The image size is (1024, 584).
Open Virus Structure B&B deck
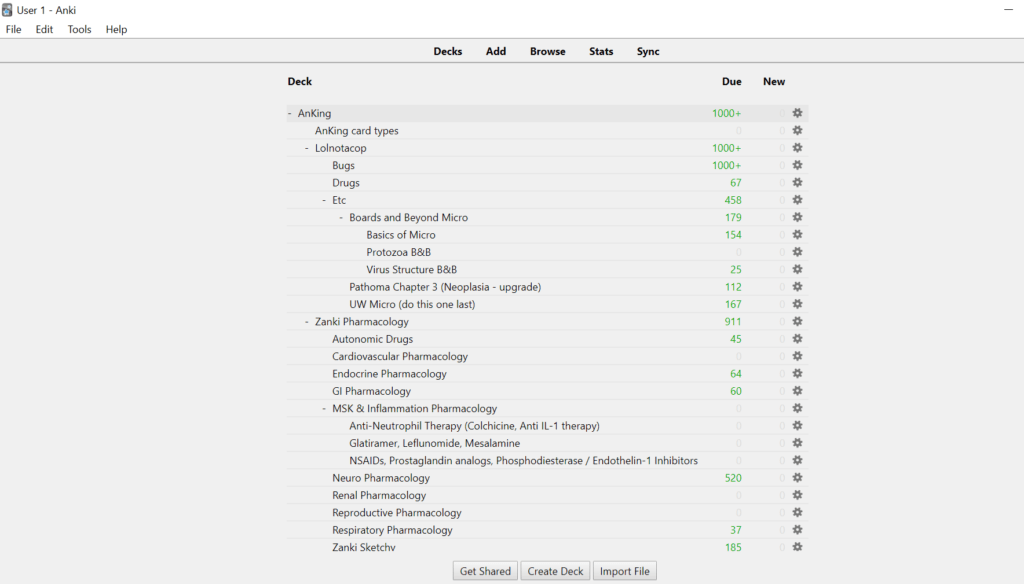click(411, 269)
